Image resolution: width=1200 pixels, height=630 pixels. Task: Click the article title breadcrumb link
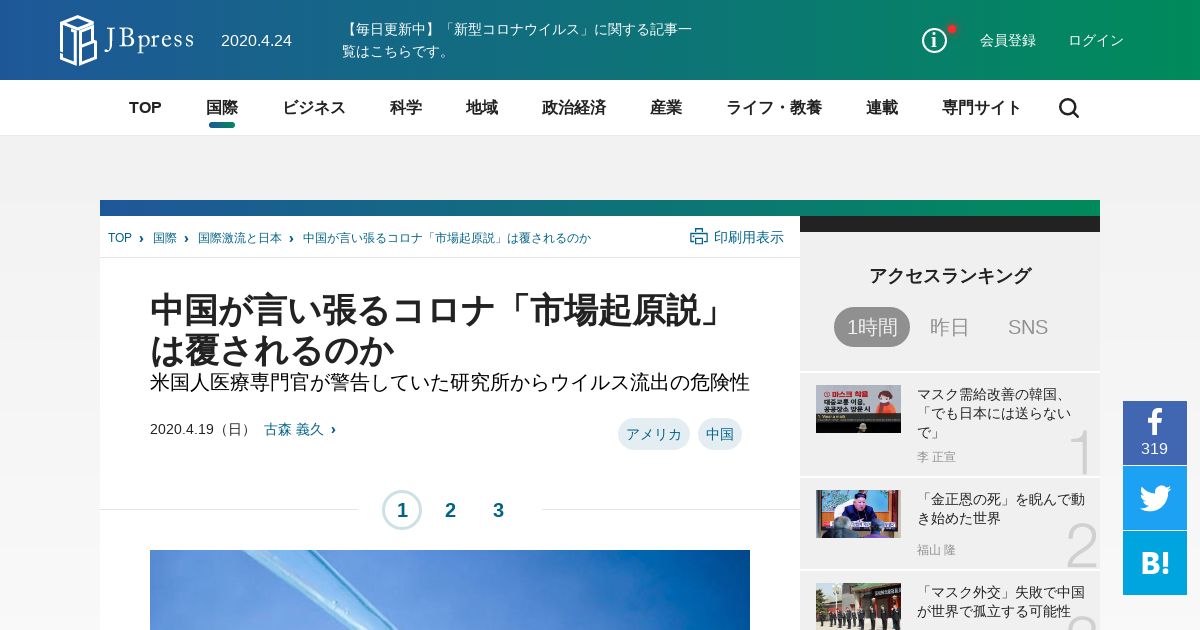(447, 238)
